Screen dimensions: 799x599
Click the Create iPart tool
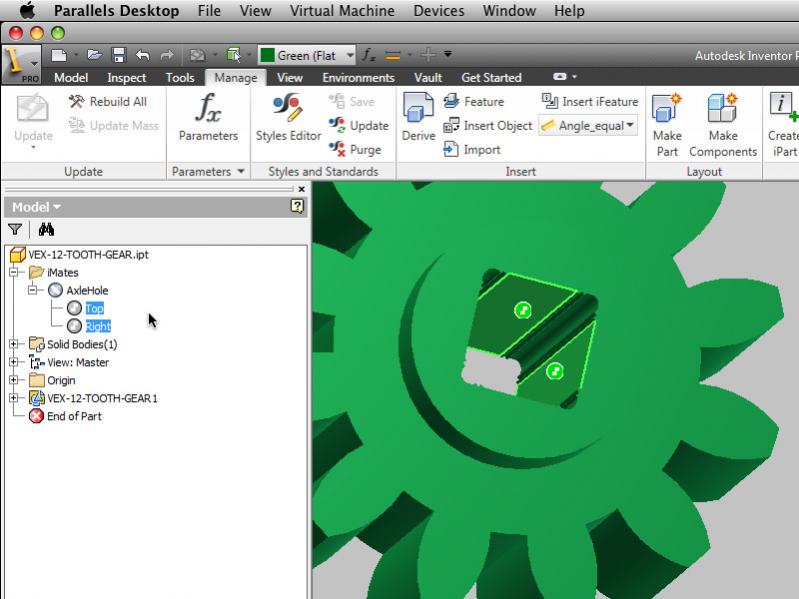tap(783, 125)
